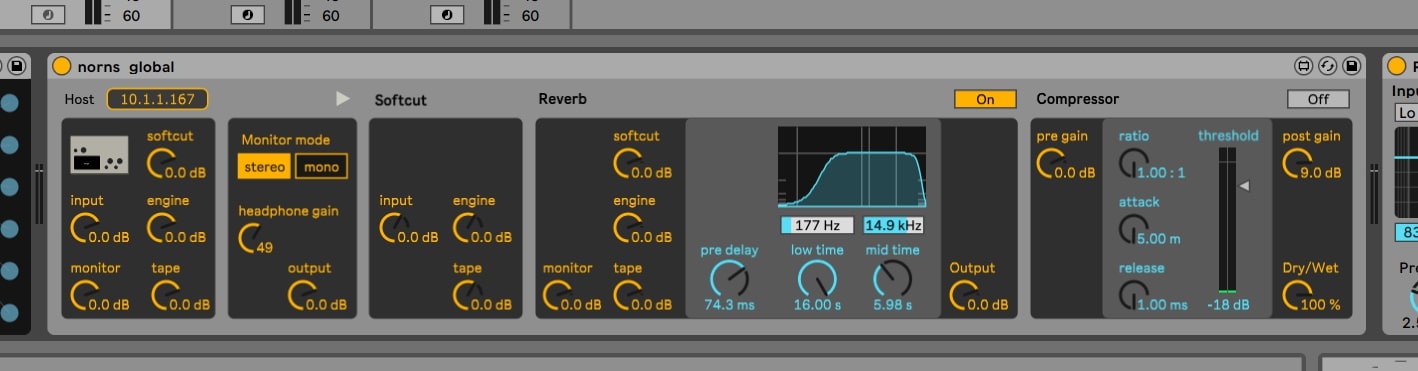
Task: Save the norns global preset
Action: click(x=1352, y=67)
